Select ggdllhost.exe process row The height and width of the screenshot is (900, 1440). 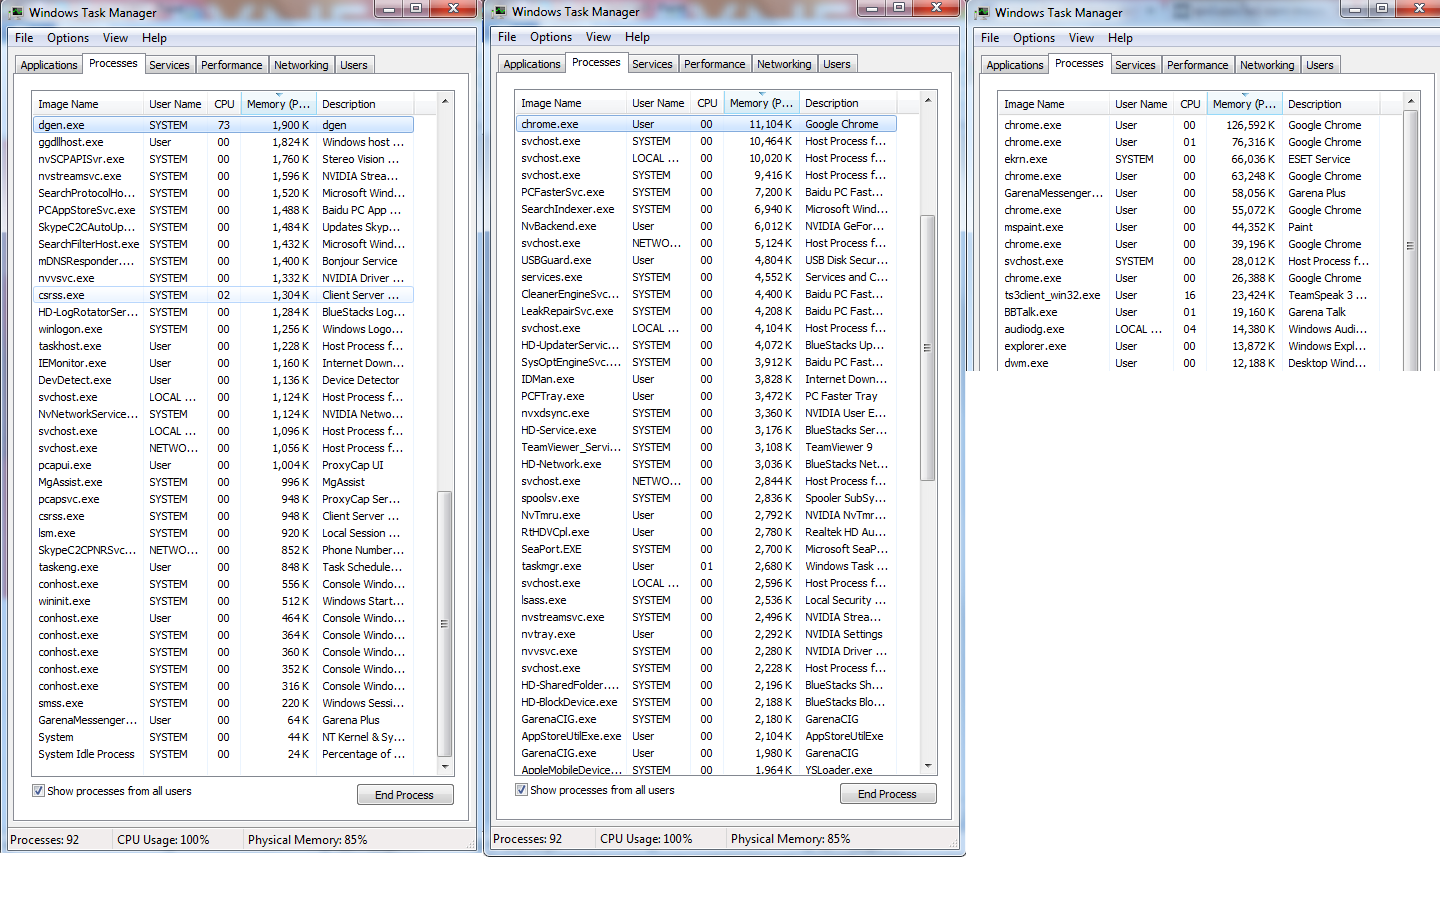click(223, 142)
